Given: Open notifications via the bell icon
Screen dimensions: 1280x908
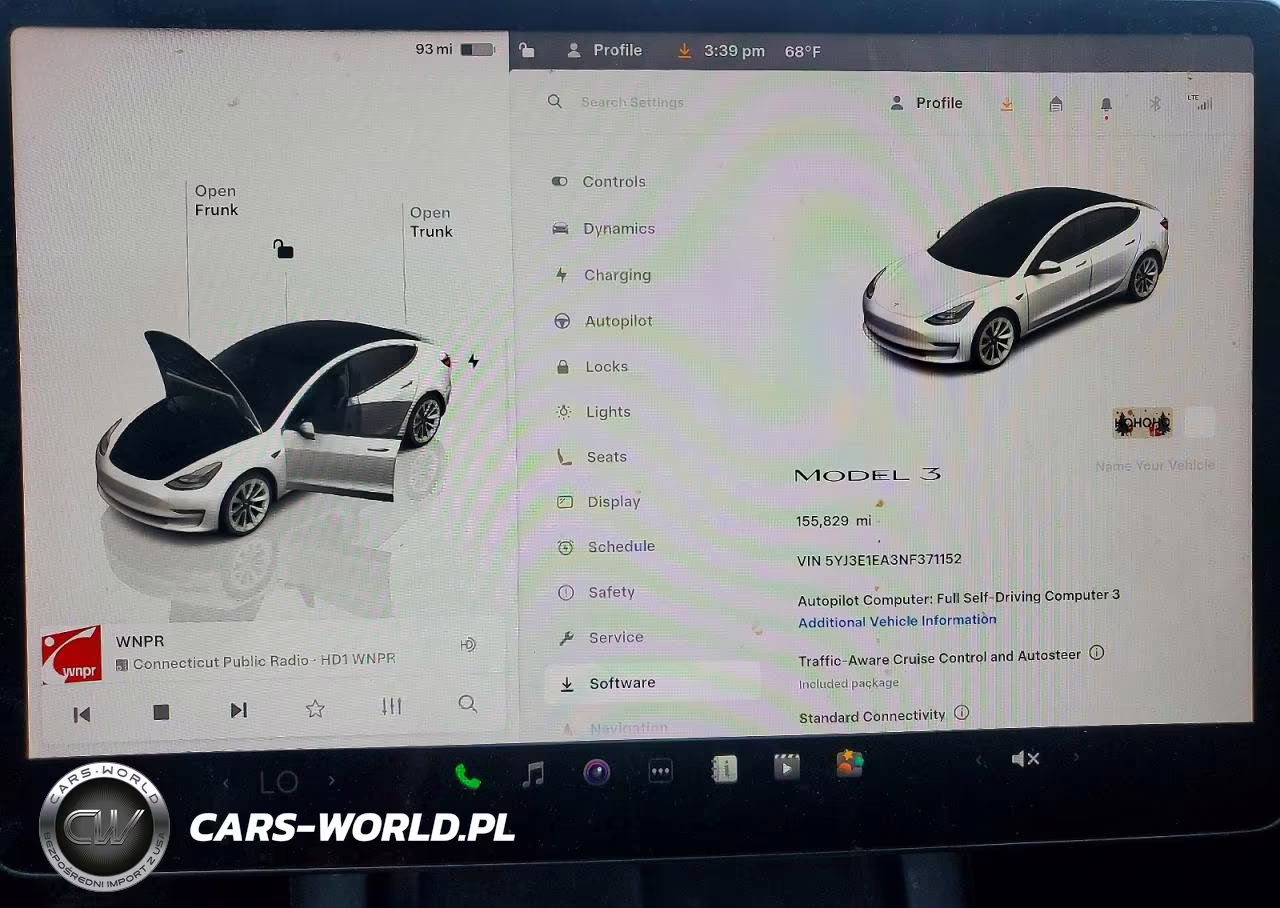Looking at the screenshot, I should tap(1106, 106).
